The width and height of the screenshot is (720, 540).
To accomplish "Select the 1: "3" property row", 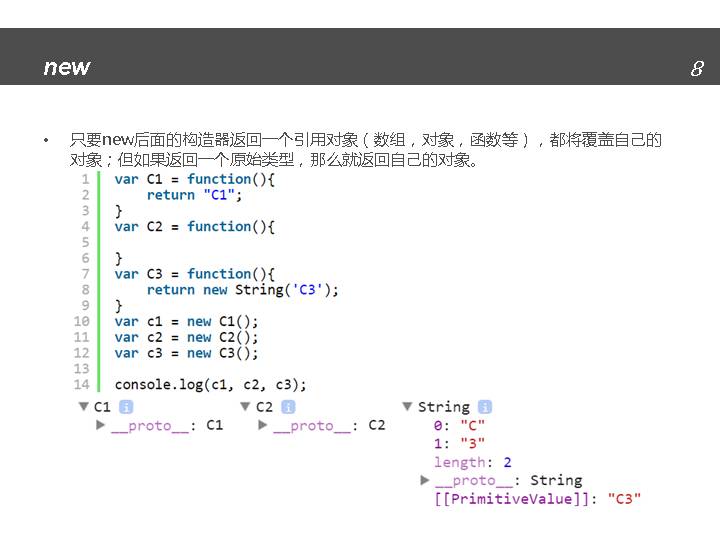I will 459,443.
